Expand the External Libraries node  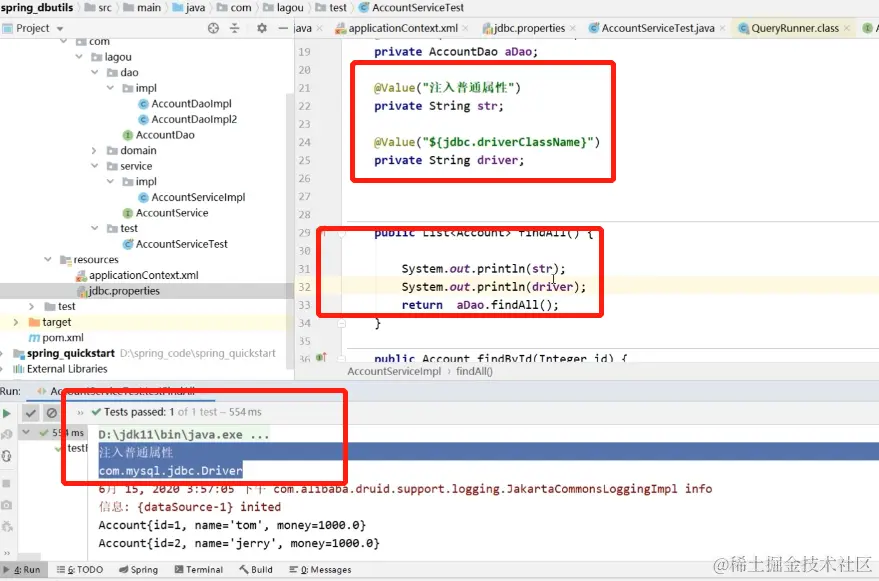pyautogui.click(x=3, y=369)
